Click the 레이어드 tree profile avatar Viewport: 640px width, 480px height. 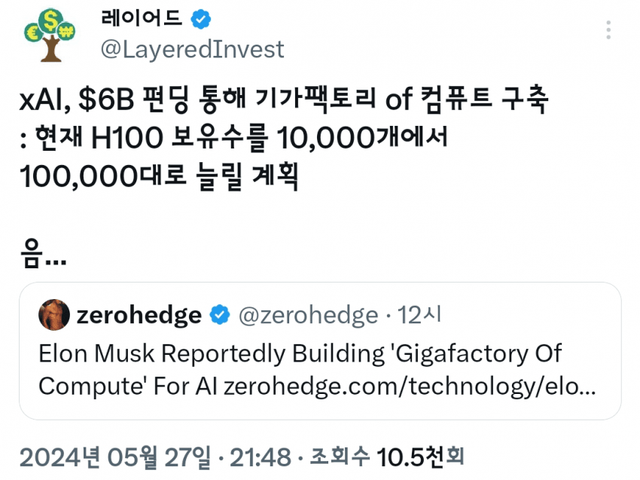click(x=50, y=36)
